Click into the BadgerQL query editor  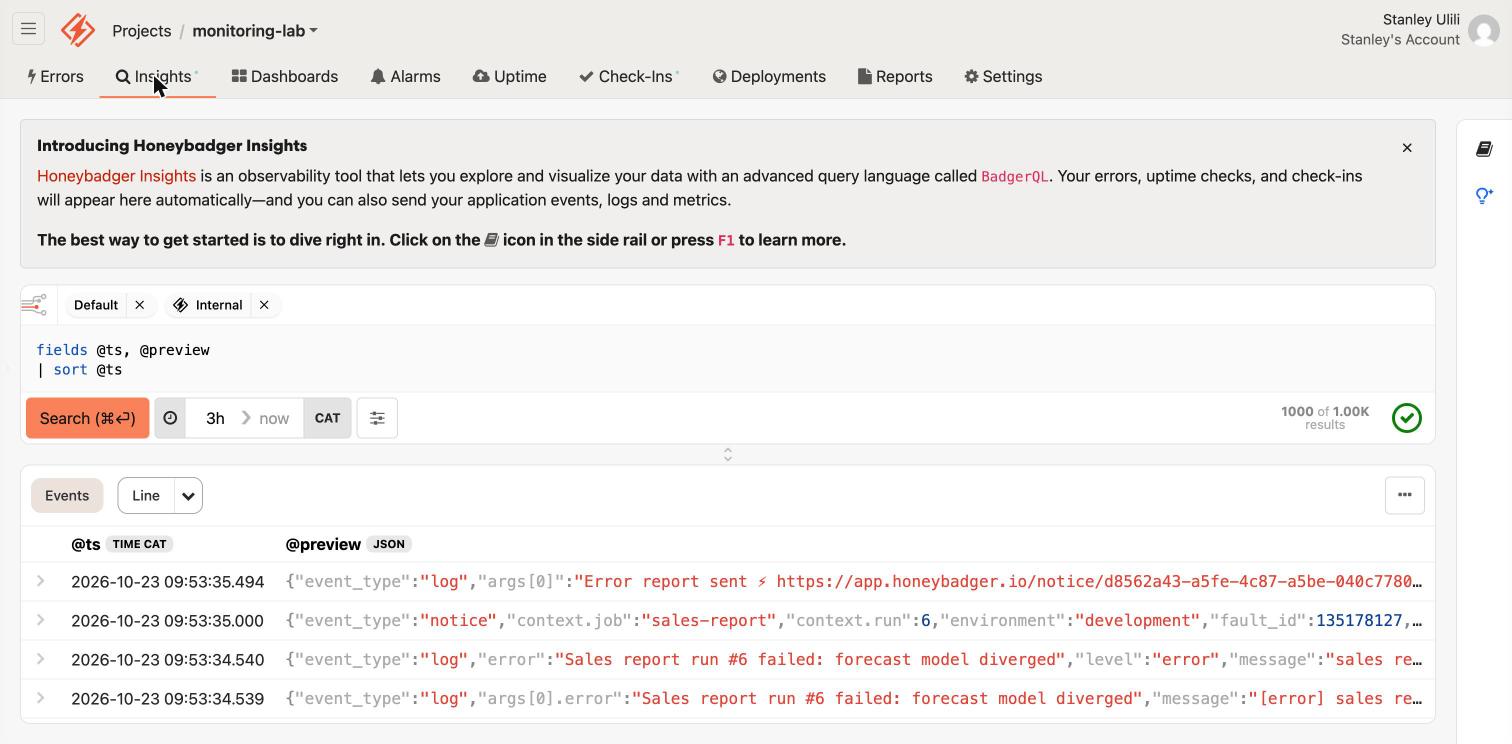(728, 359)
